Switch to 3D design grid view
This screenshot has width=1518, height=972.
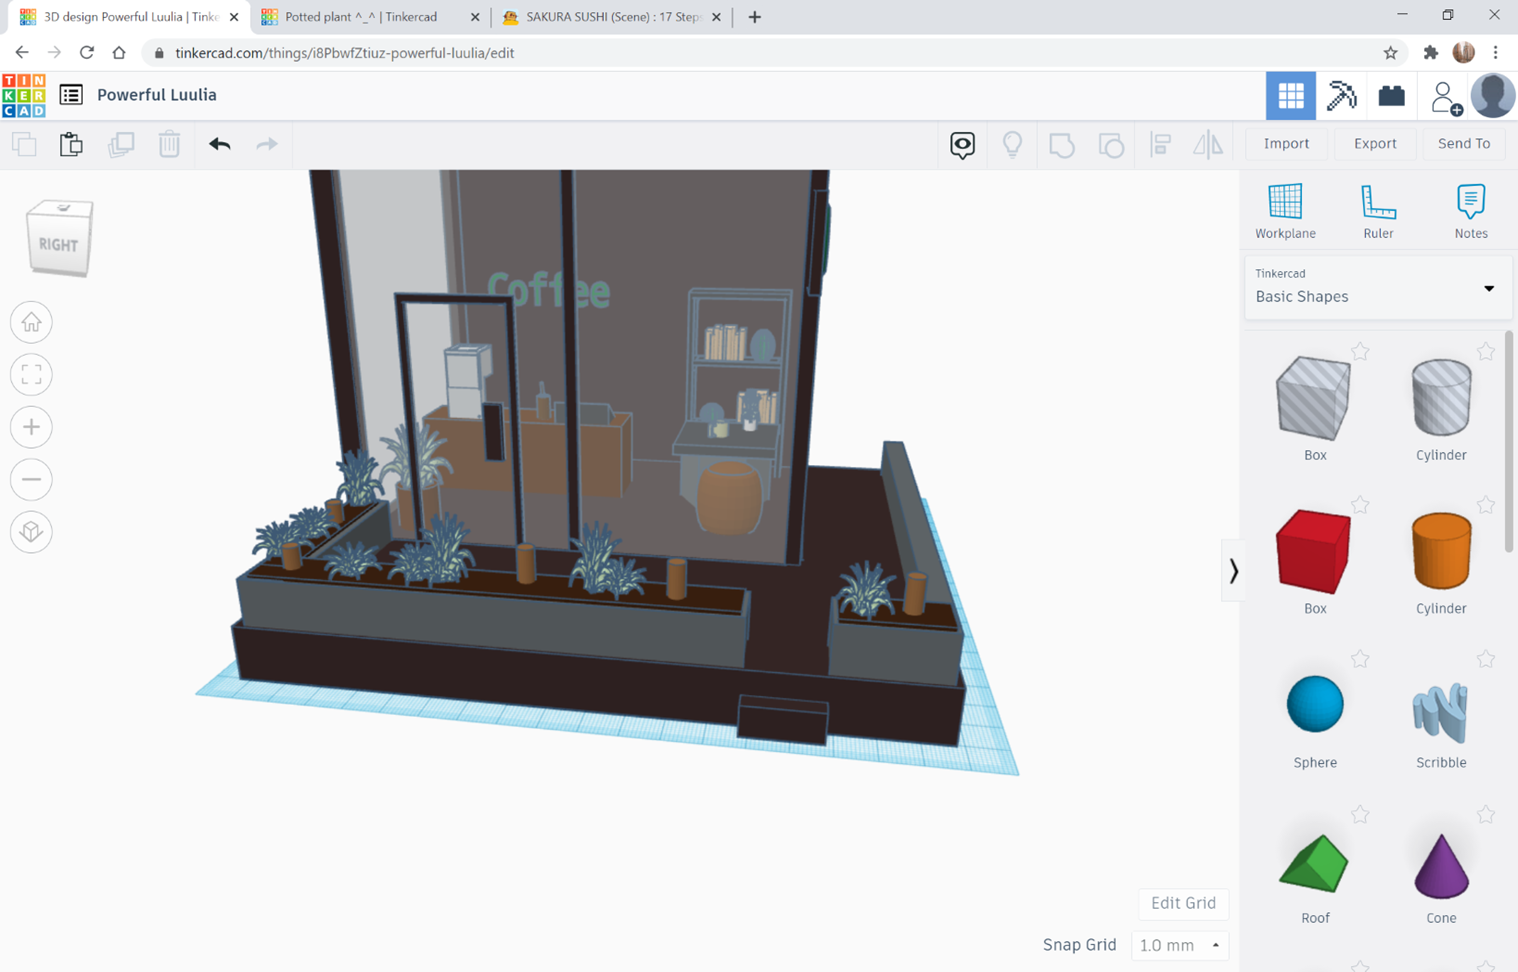(x=1291, y=96)
